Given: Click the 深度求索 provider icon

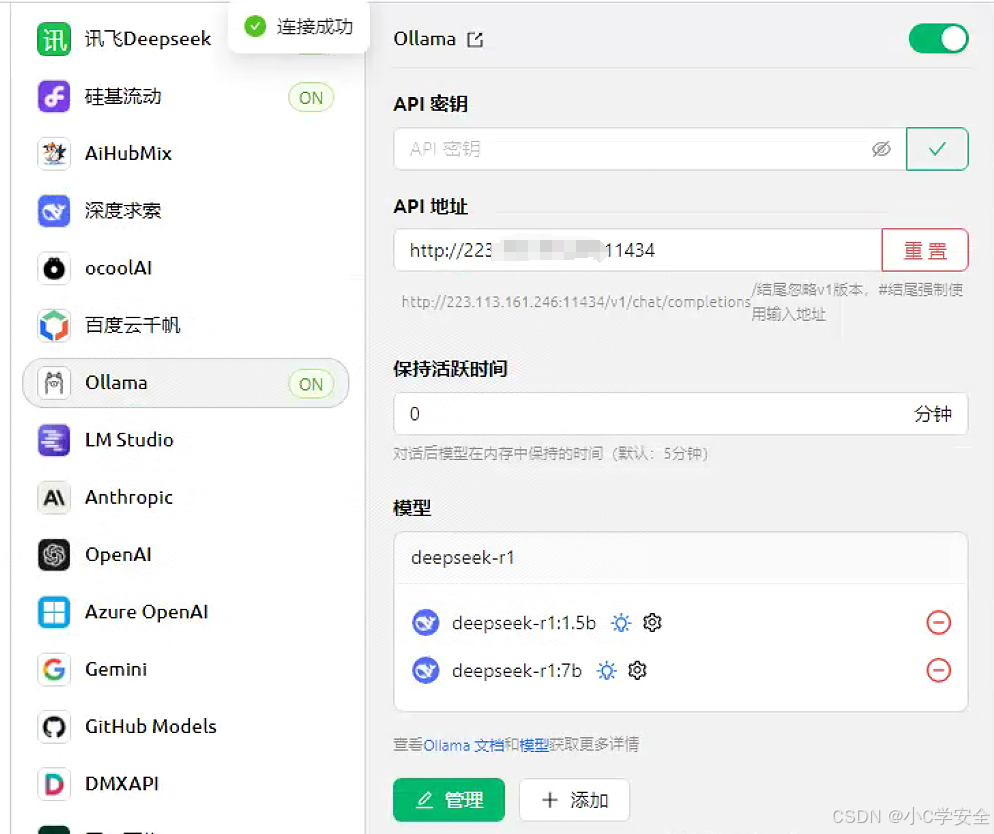Looking at the screenshot, I should pos(54,211).
